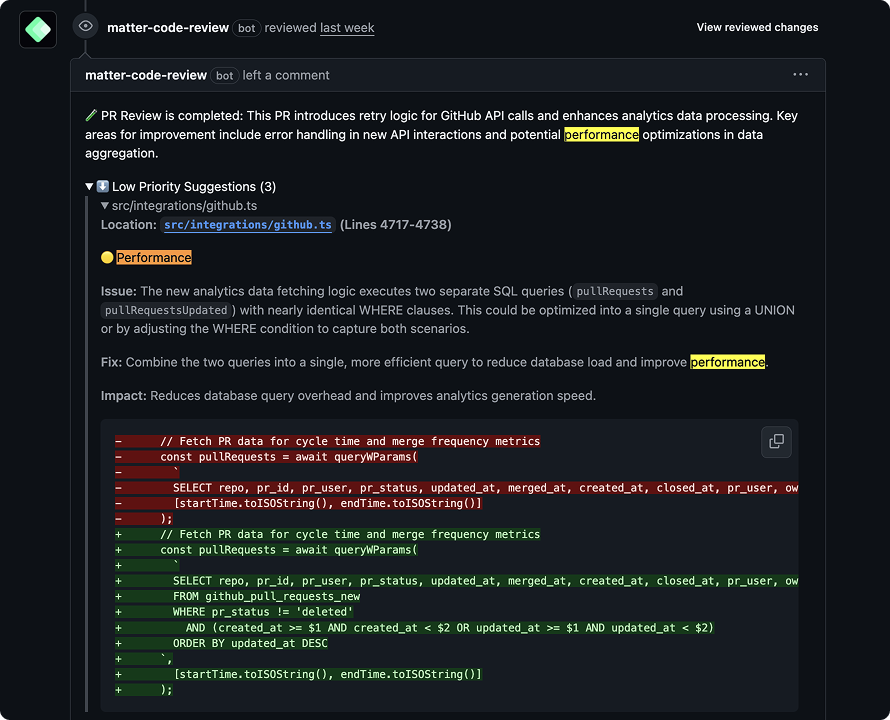Click added 'const pullRequests = await queryWParams('
890x720 pixels.
point(266,550)
